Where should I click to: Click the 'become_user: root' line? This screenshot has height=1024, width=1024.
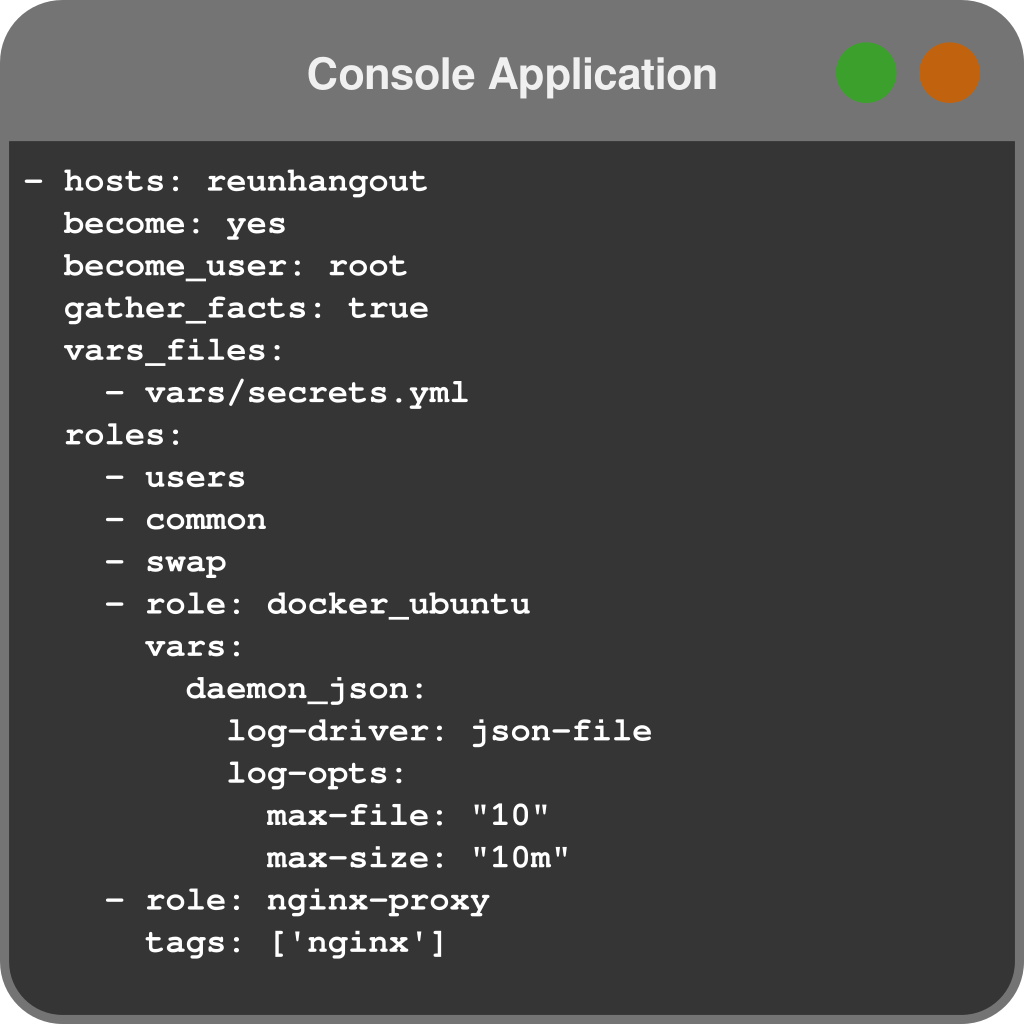tap(235, 266)
